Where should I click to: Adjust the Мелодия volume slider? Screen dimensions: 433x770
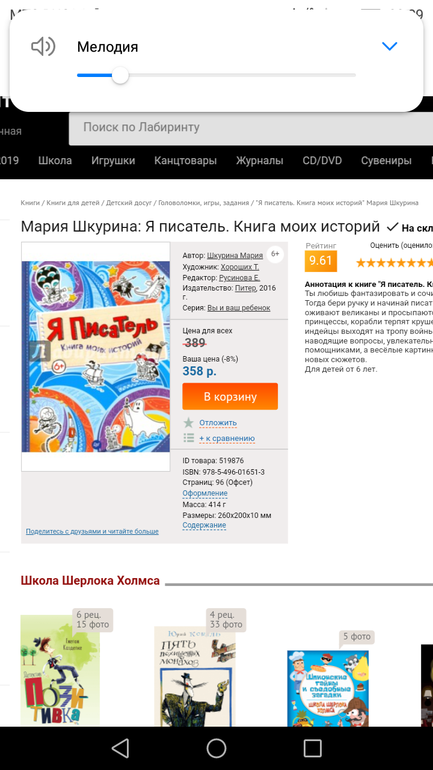[216, 76]
